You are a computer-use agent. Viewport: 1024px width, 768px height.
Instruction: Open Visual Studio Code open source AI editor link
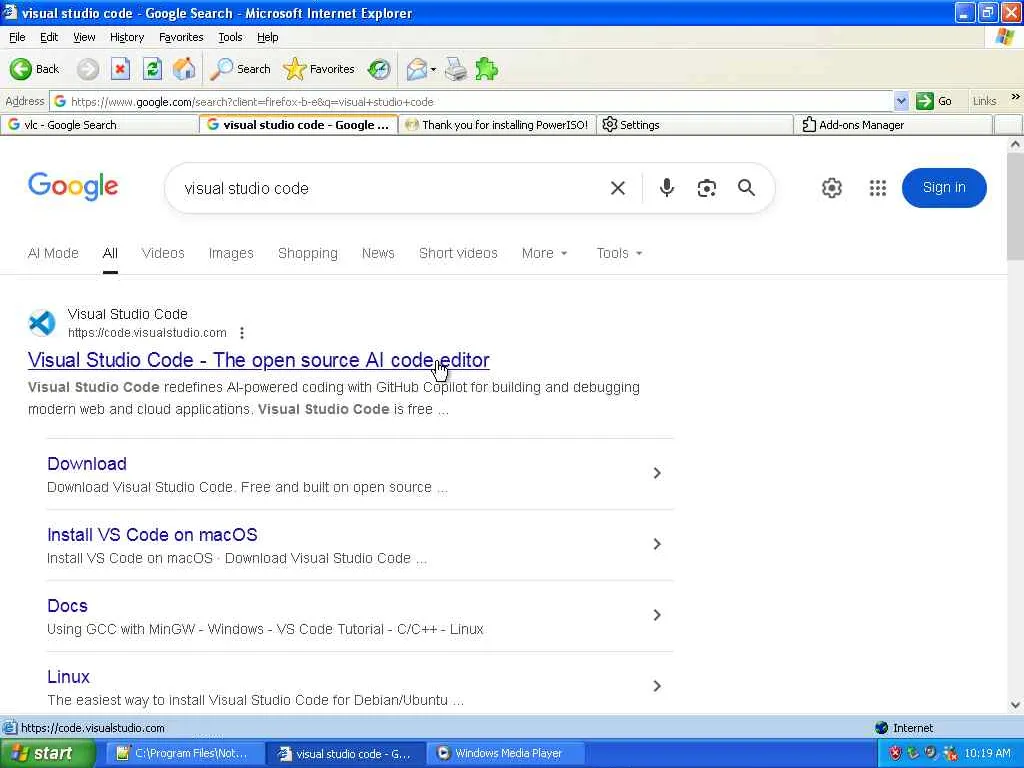click(259, 360)
